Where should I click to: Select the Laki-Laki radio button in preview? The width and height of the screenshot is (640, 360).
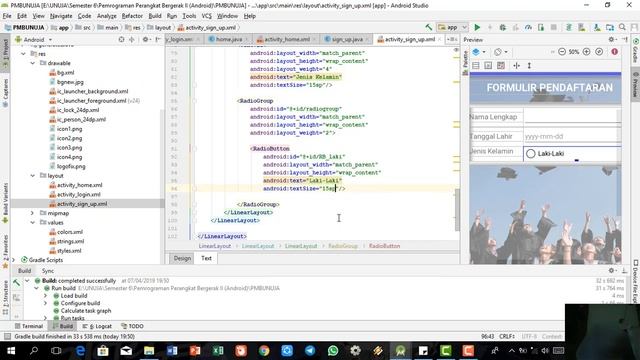[x=531, y=154]
